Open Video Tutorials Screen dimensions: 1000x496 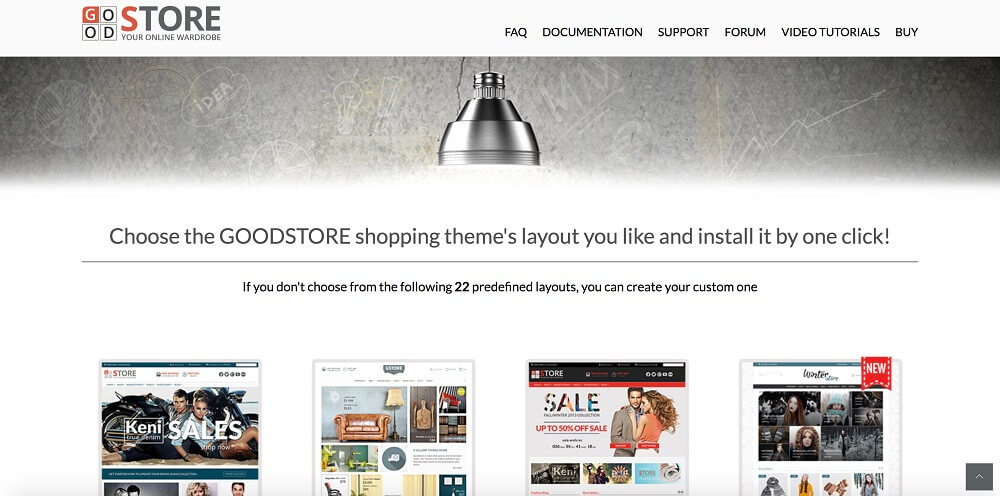(830, 32)
